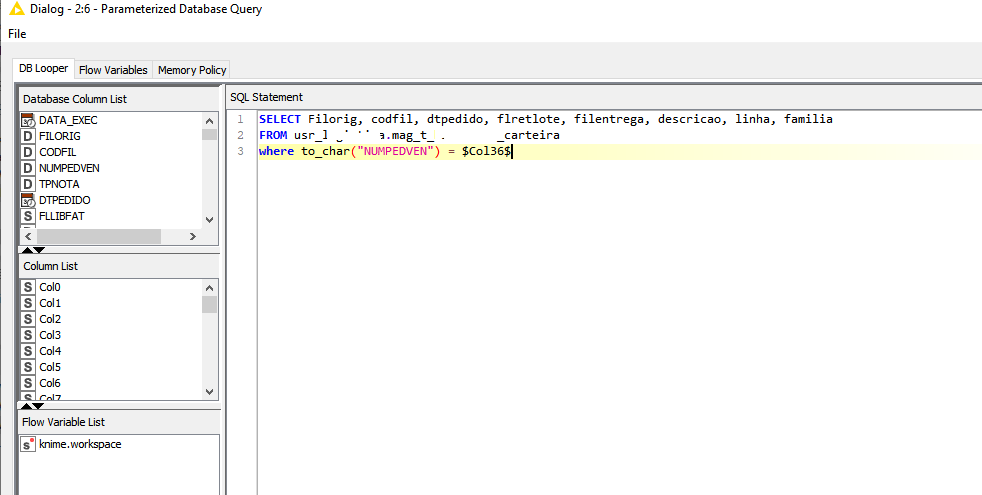Switch to the DB Looper tab
The width and height of the screenshot is (982, 495).
pyautogui.click(x=43, y=69)
